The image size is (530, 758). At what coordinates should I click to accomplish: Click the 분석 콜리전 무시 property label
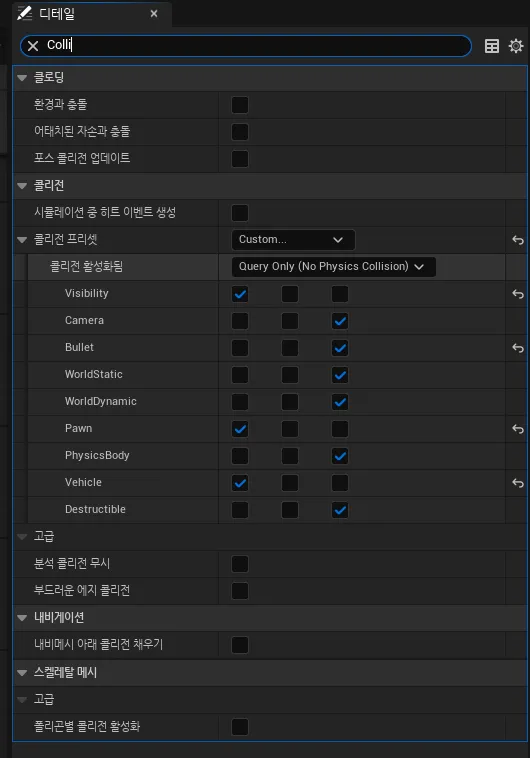[72, 564]
